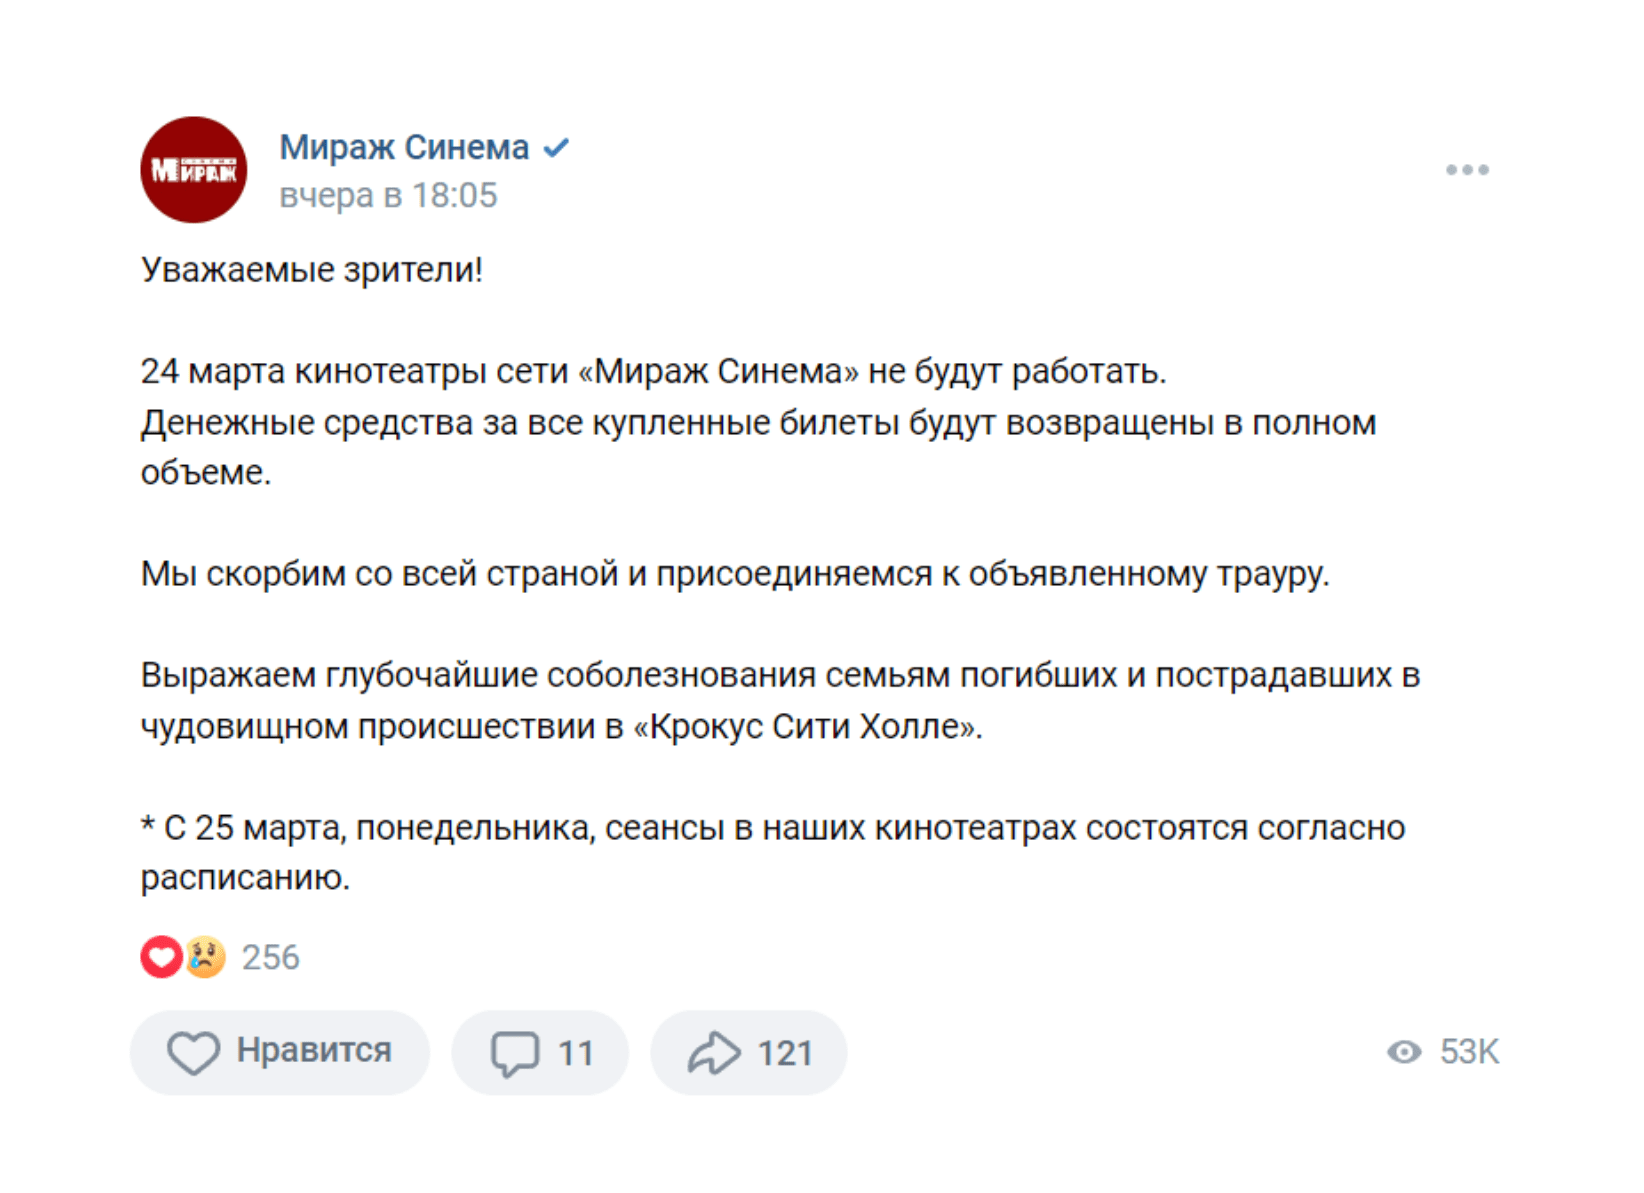
Task: Click the eye views icon
Action: point(1404,1052)
